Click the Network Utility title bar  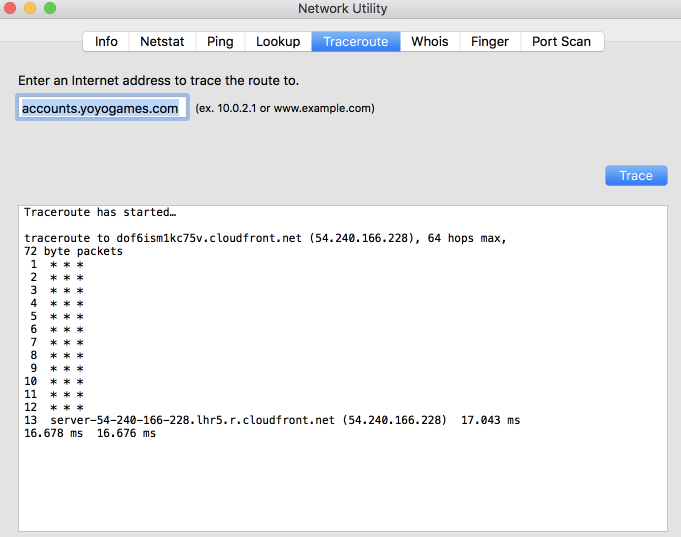[x=342, y=8]
